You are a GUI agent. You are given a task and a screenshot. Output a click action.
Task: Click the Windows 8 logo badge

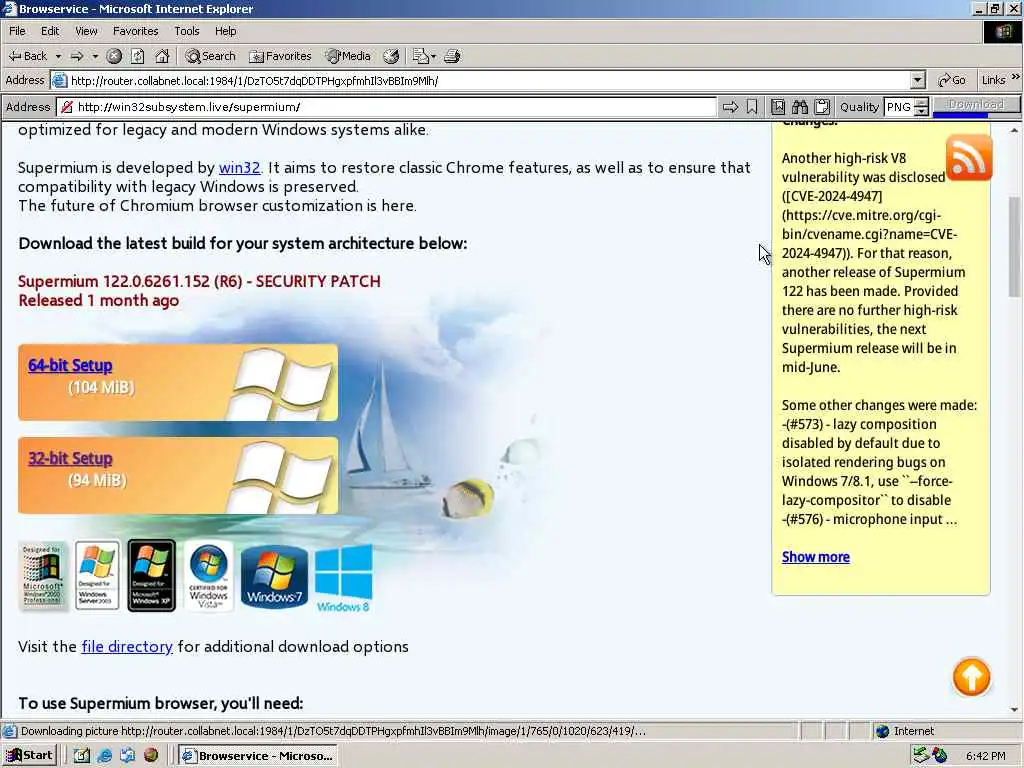[x=344, y=579]
